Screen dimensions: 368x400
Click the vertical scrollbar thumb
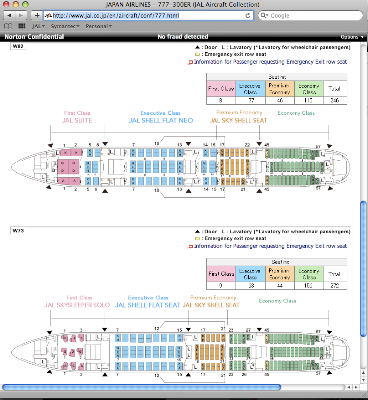point(364,269)
